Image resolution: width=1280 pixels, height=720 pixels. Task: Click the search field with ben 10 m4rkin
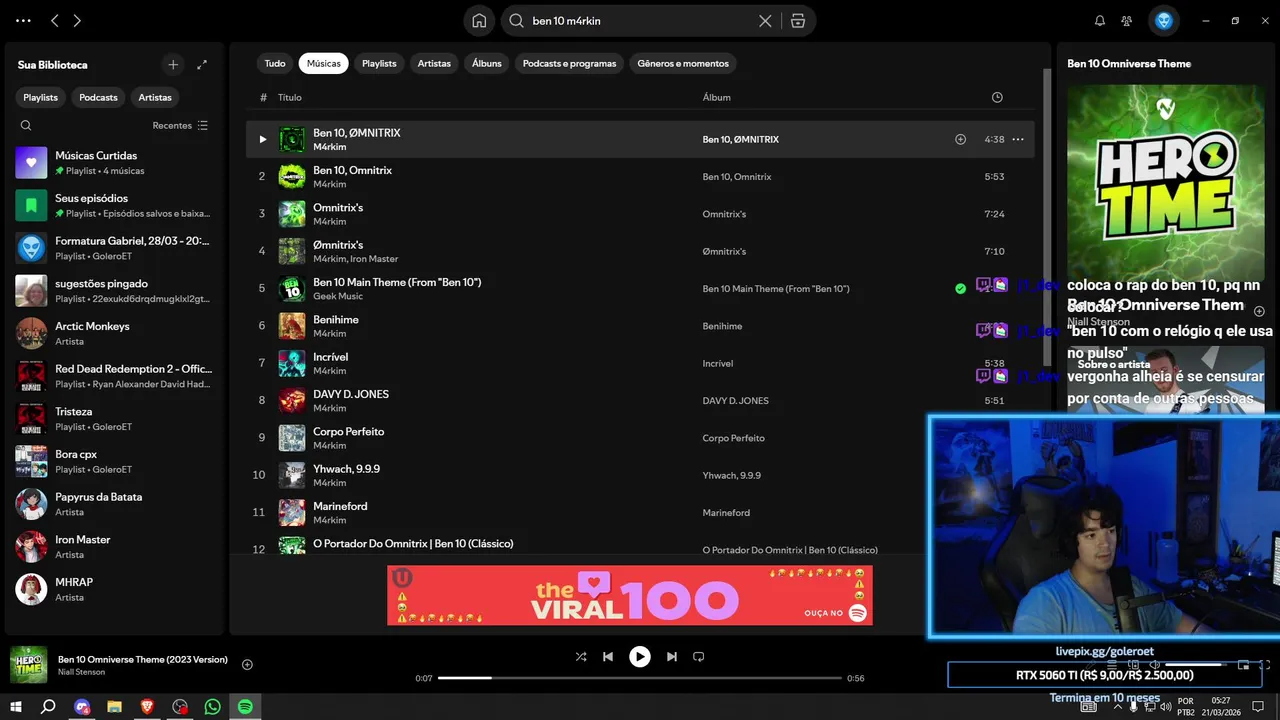(x=640, y=21)
